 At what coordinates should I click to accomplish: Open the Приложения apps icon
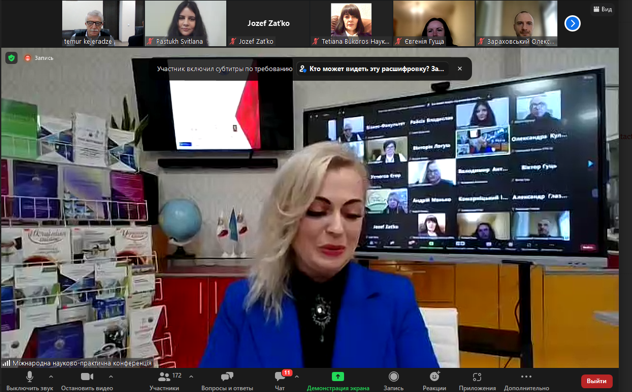[x=477, y=377]
